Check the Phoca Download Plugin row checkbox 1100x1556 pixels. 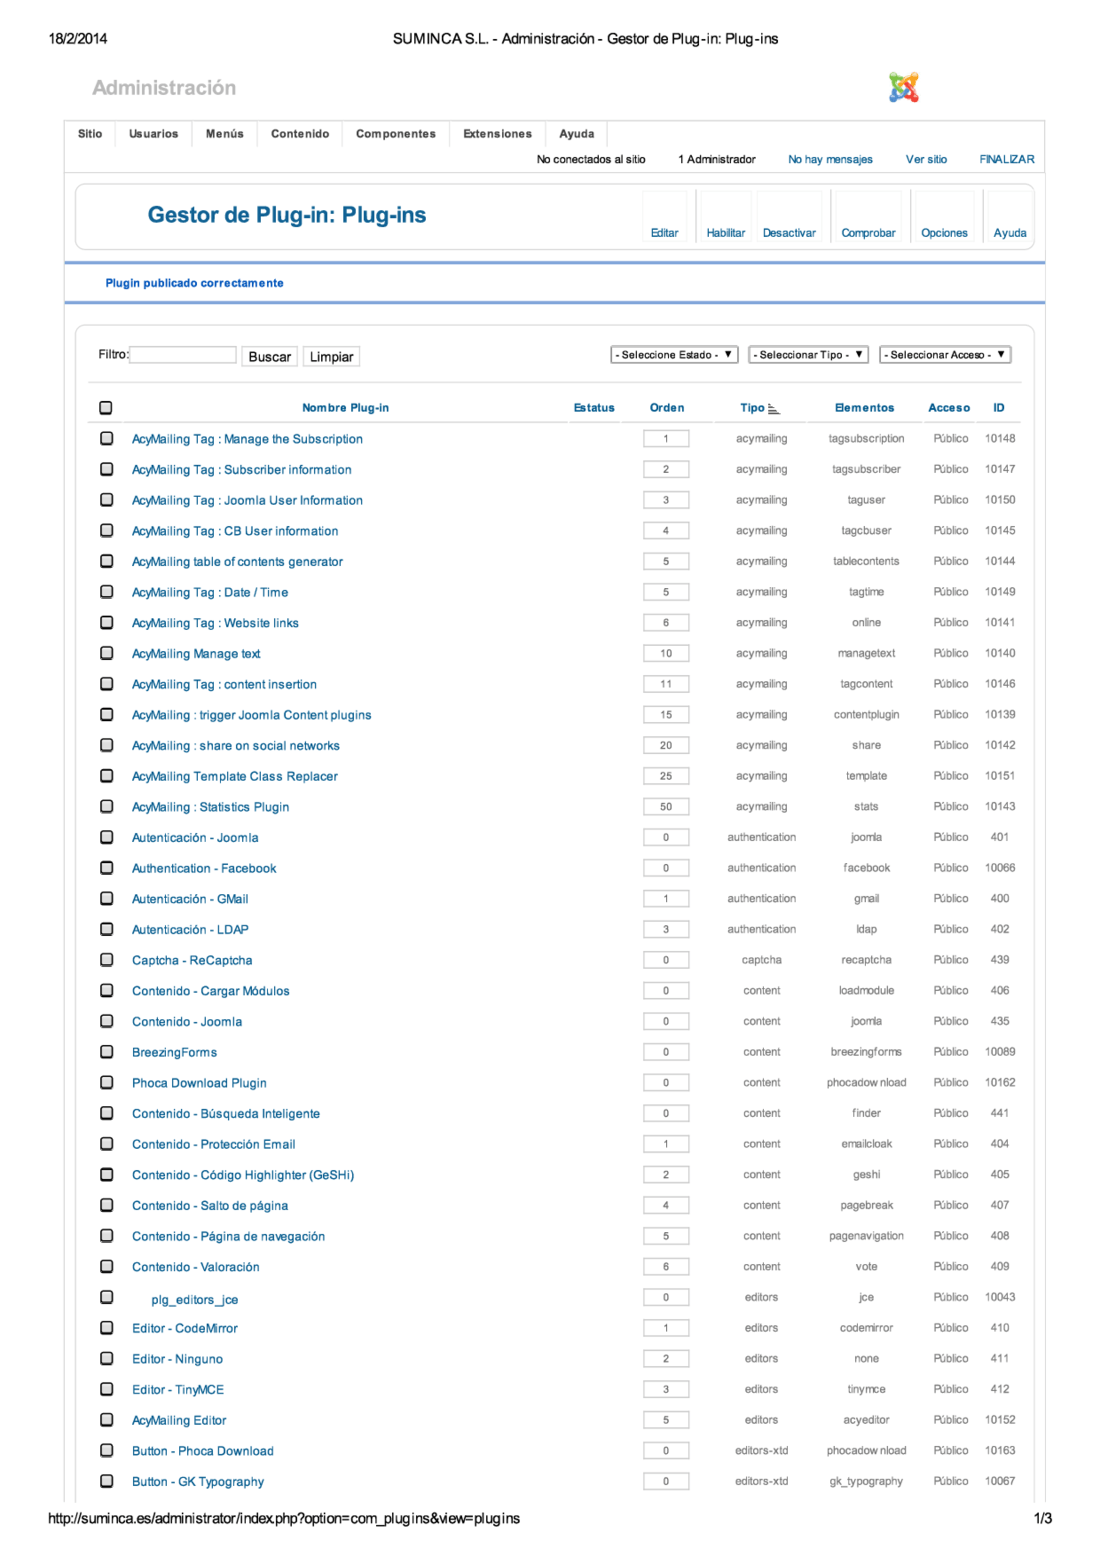click(106, 1082)
